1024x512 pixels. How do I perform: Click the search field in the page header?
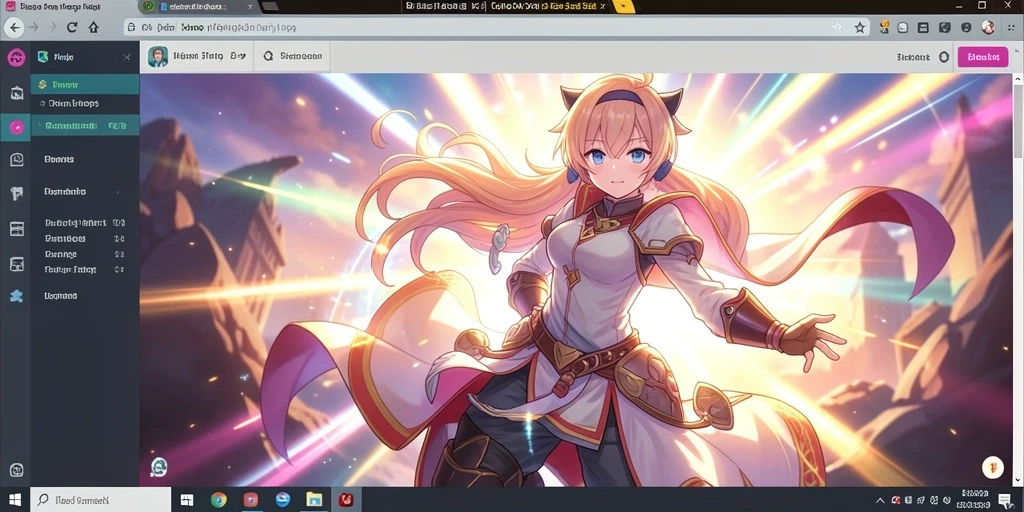(292, 57)
